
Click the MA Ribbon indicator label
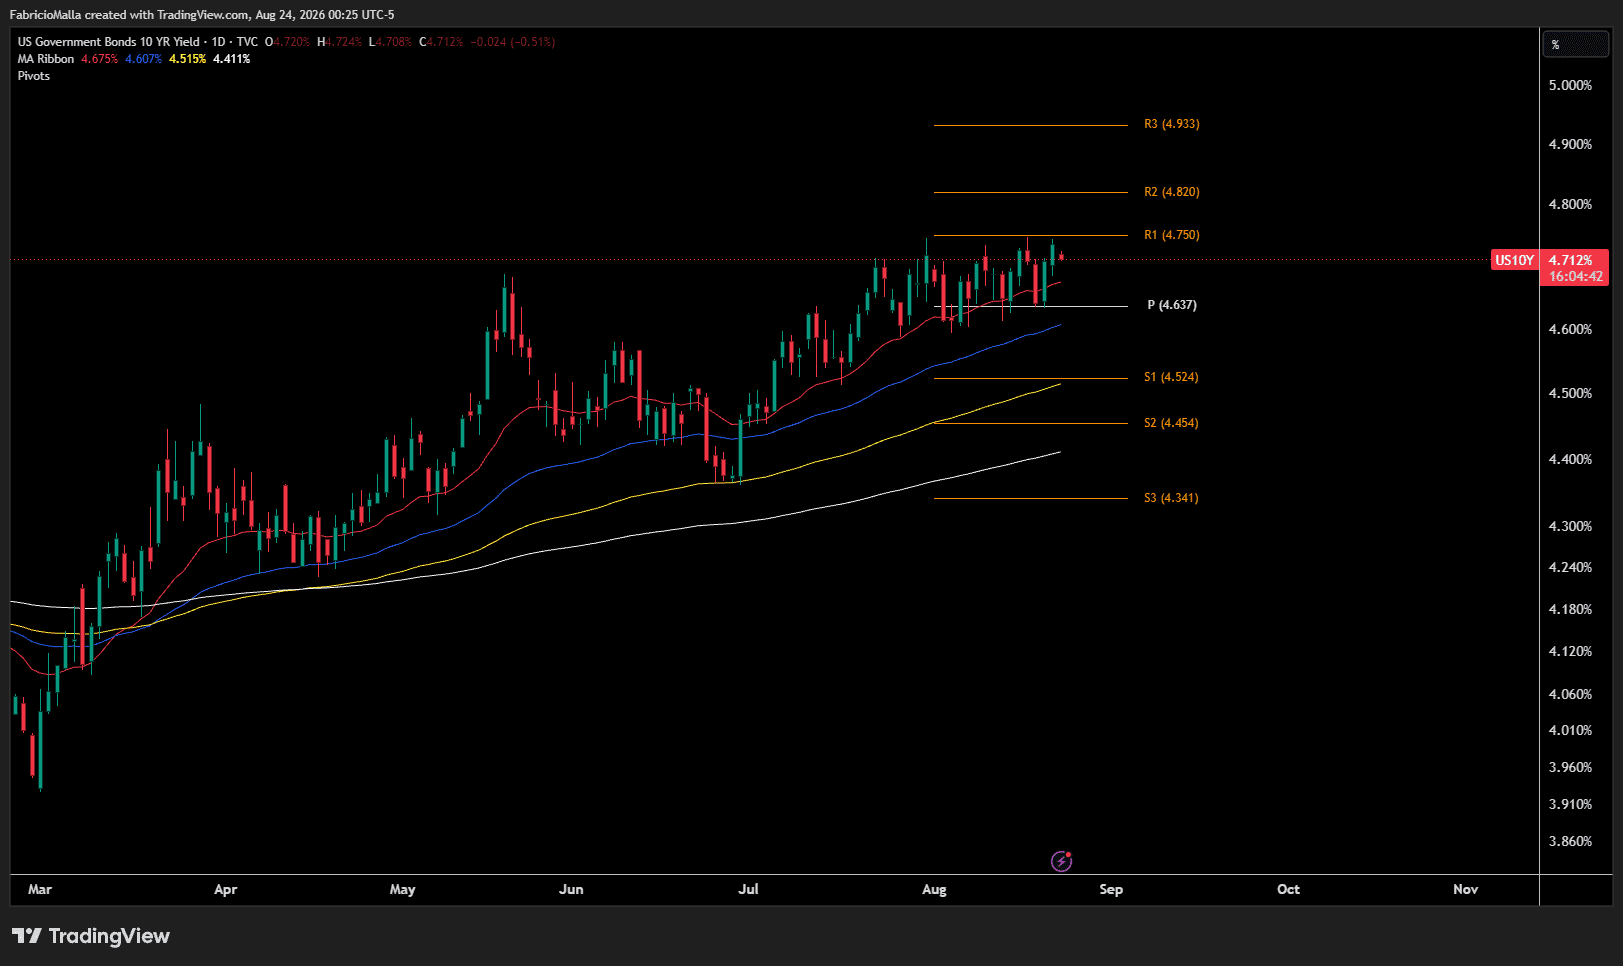(x=46, y=59)
